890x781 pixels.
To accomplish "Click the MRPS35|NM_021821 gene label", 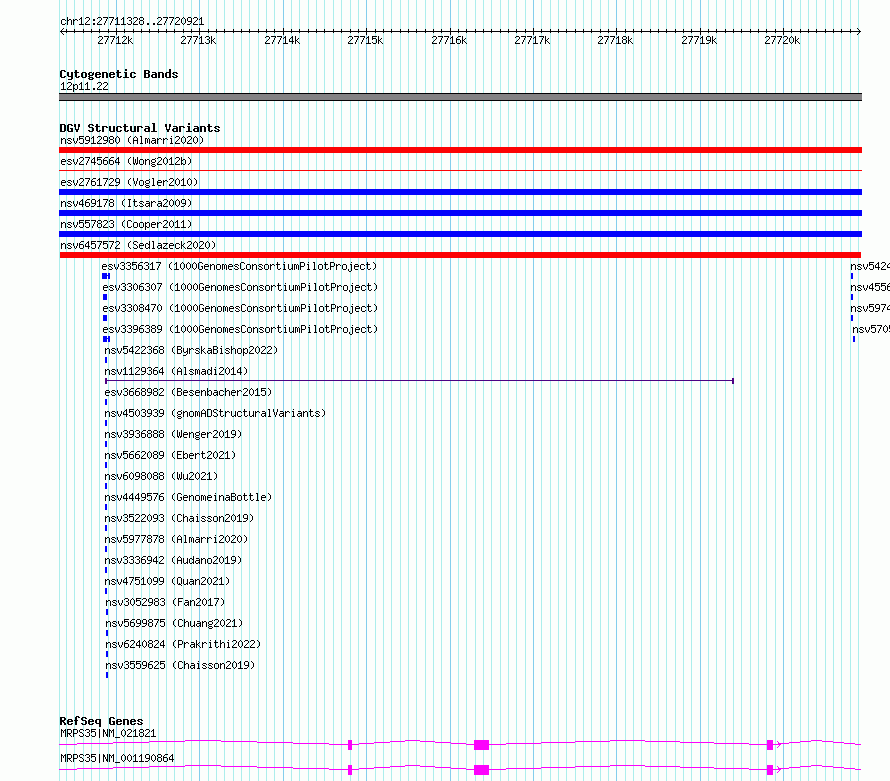I will pos(108,733).
